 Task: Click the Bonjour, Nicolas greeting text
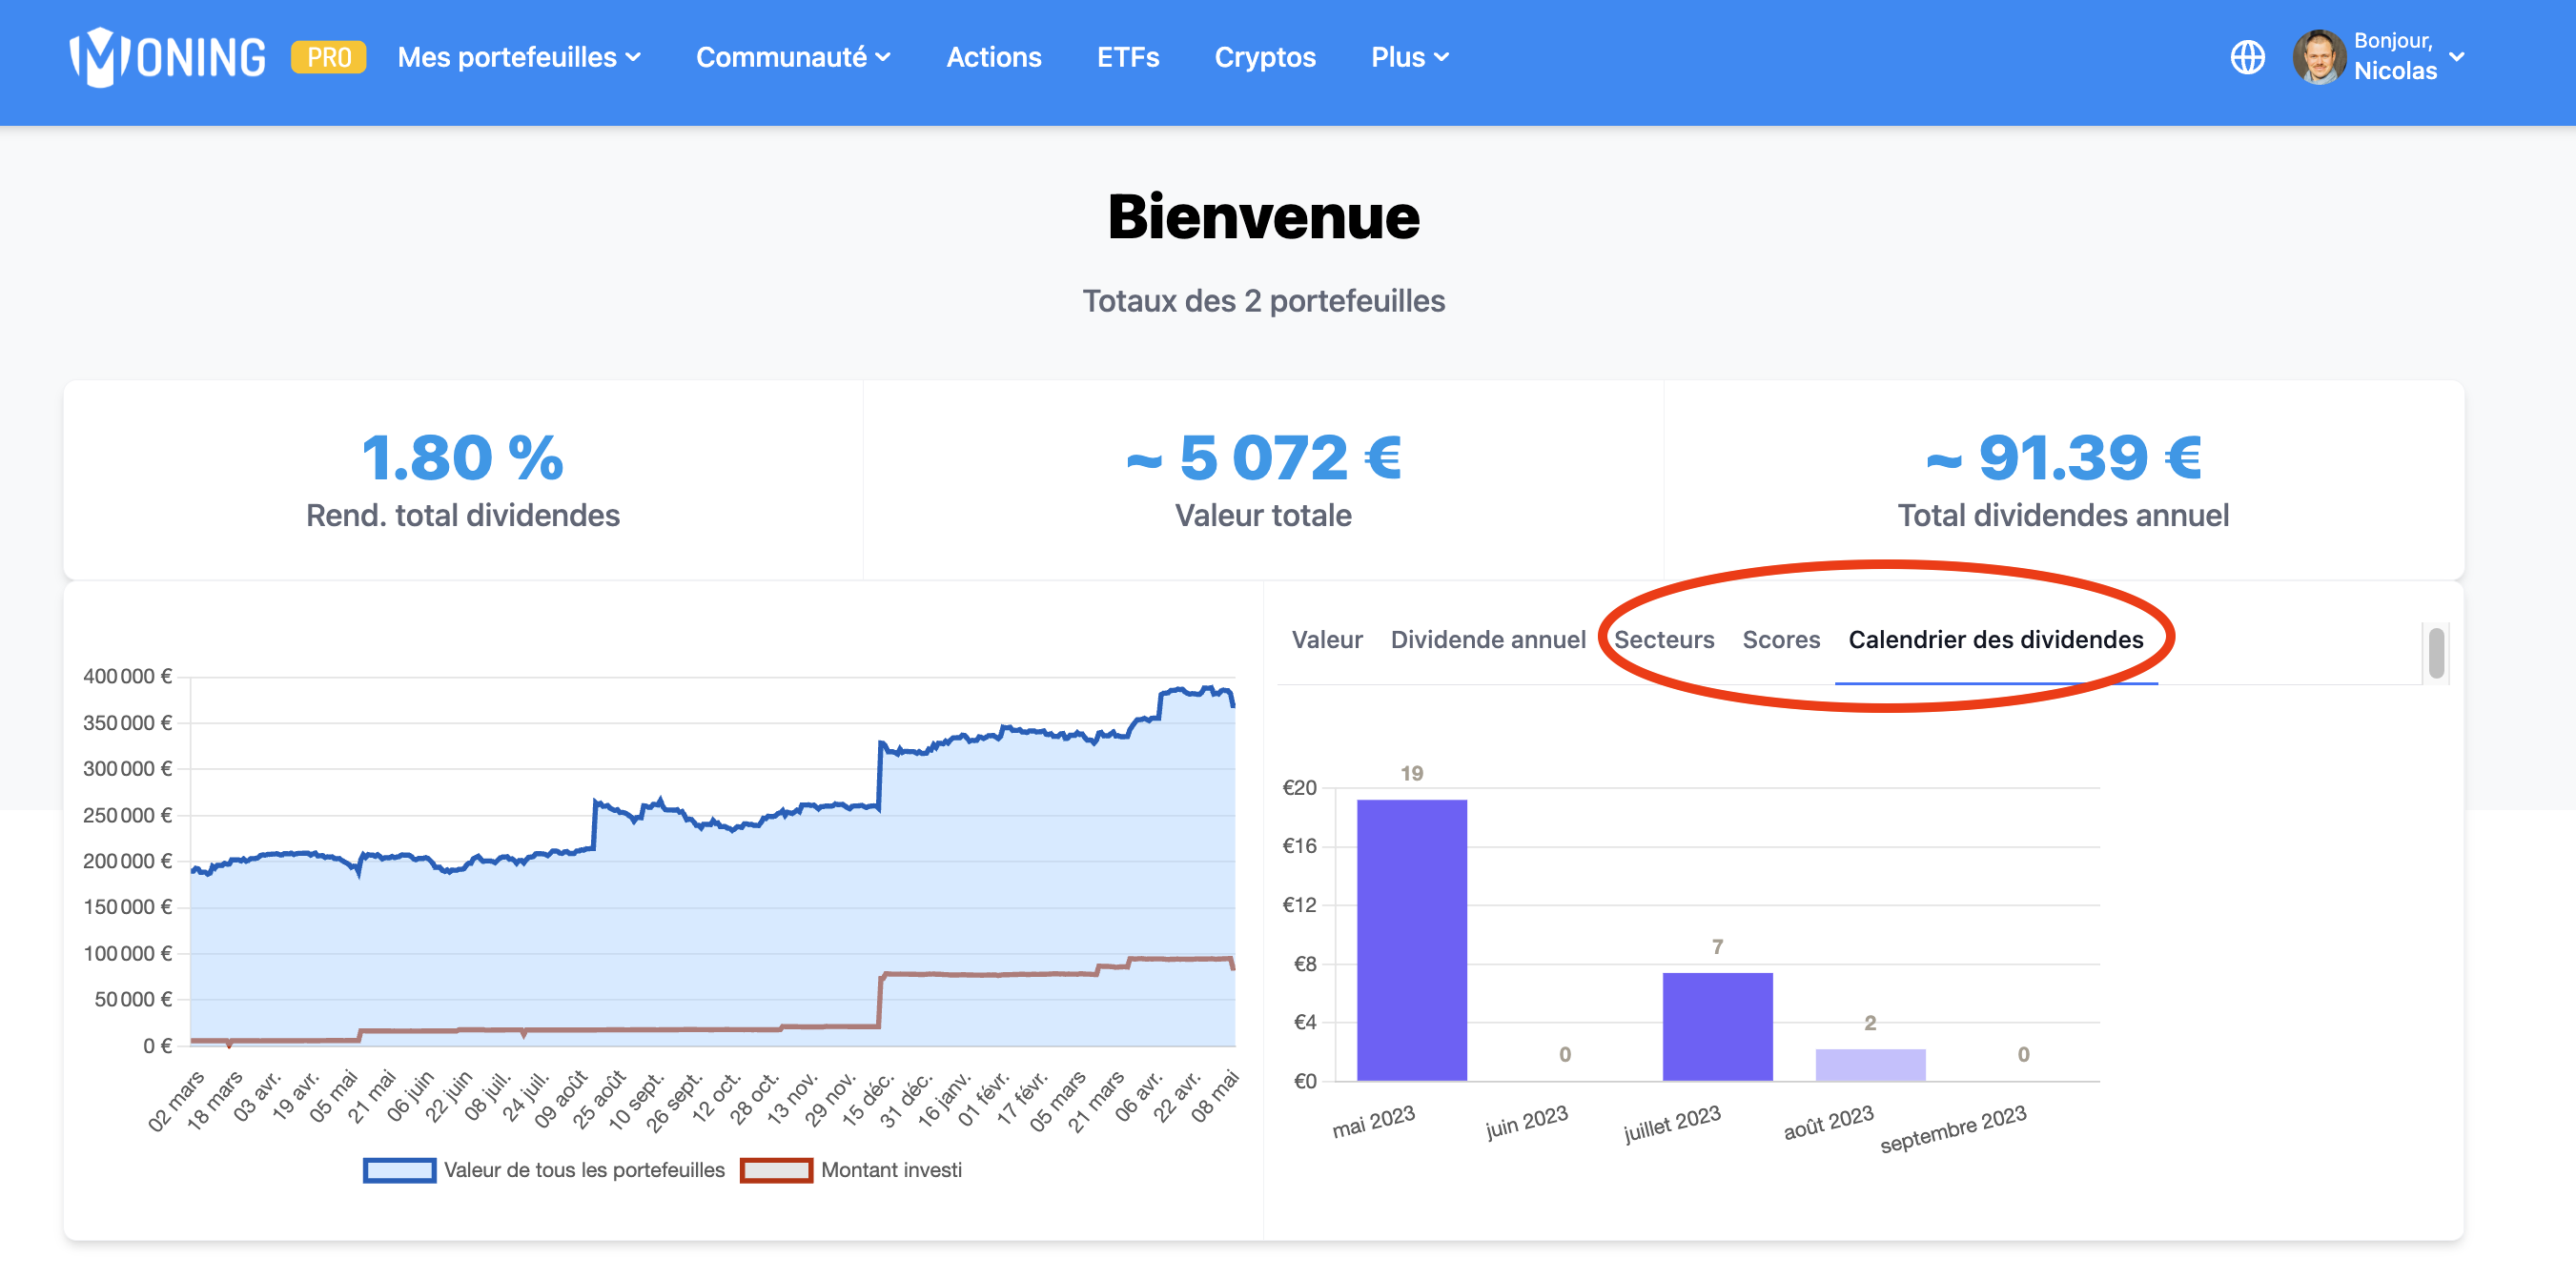pyautogui.click(x=2395, y=56)
